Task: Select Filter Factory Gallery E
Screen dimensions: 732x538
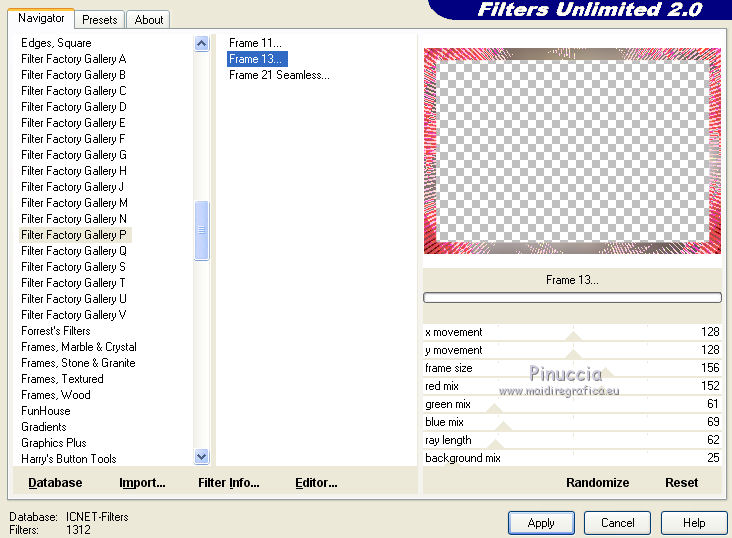Action: 73,123
